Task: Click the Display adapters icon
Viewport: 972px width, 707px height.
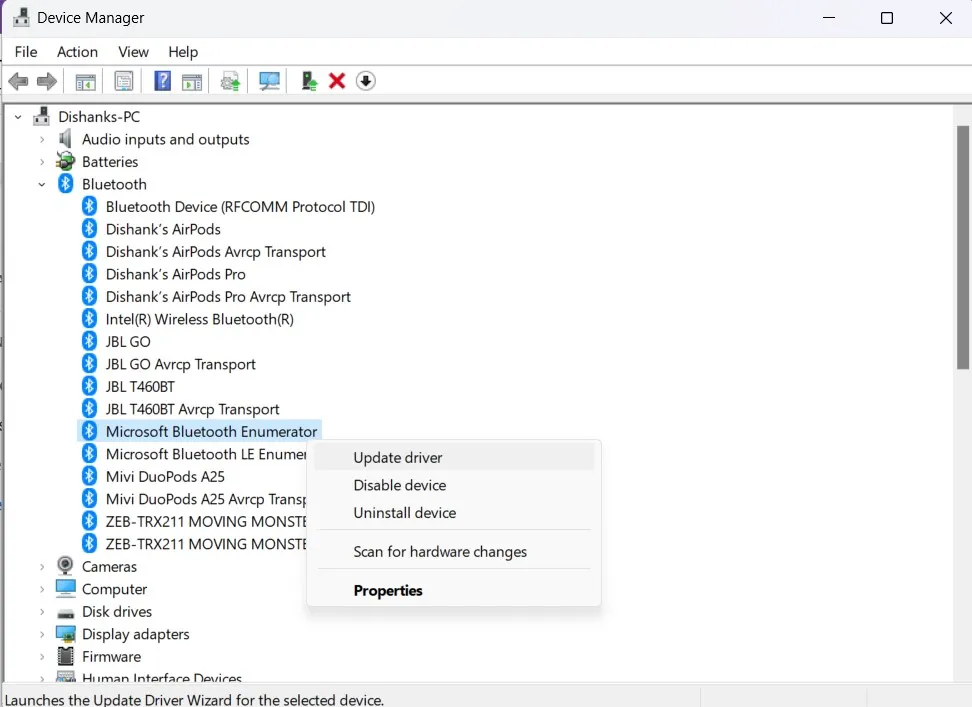Action: coord(65,634)
